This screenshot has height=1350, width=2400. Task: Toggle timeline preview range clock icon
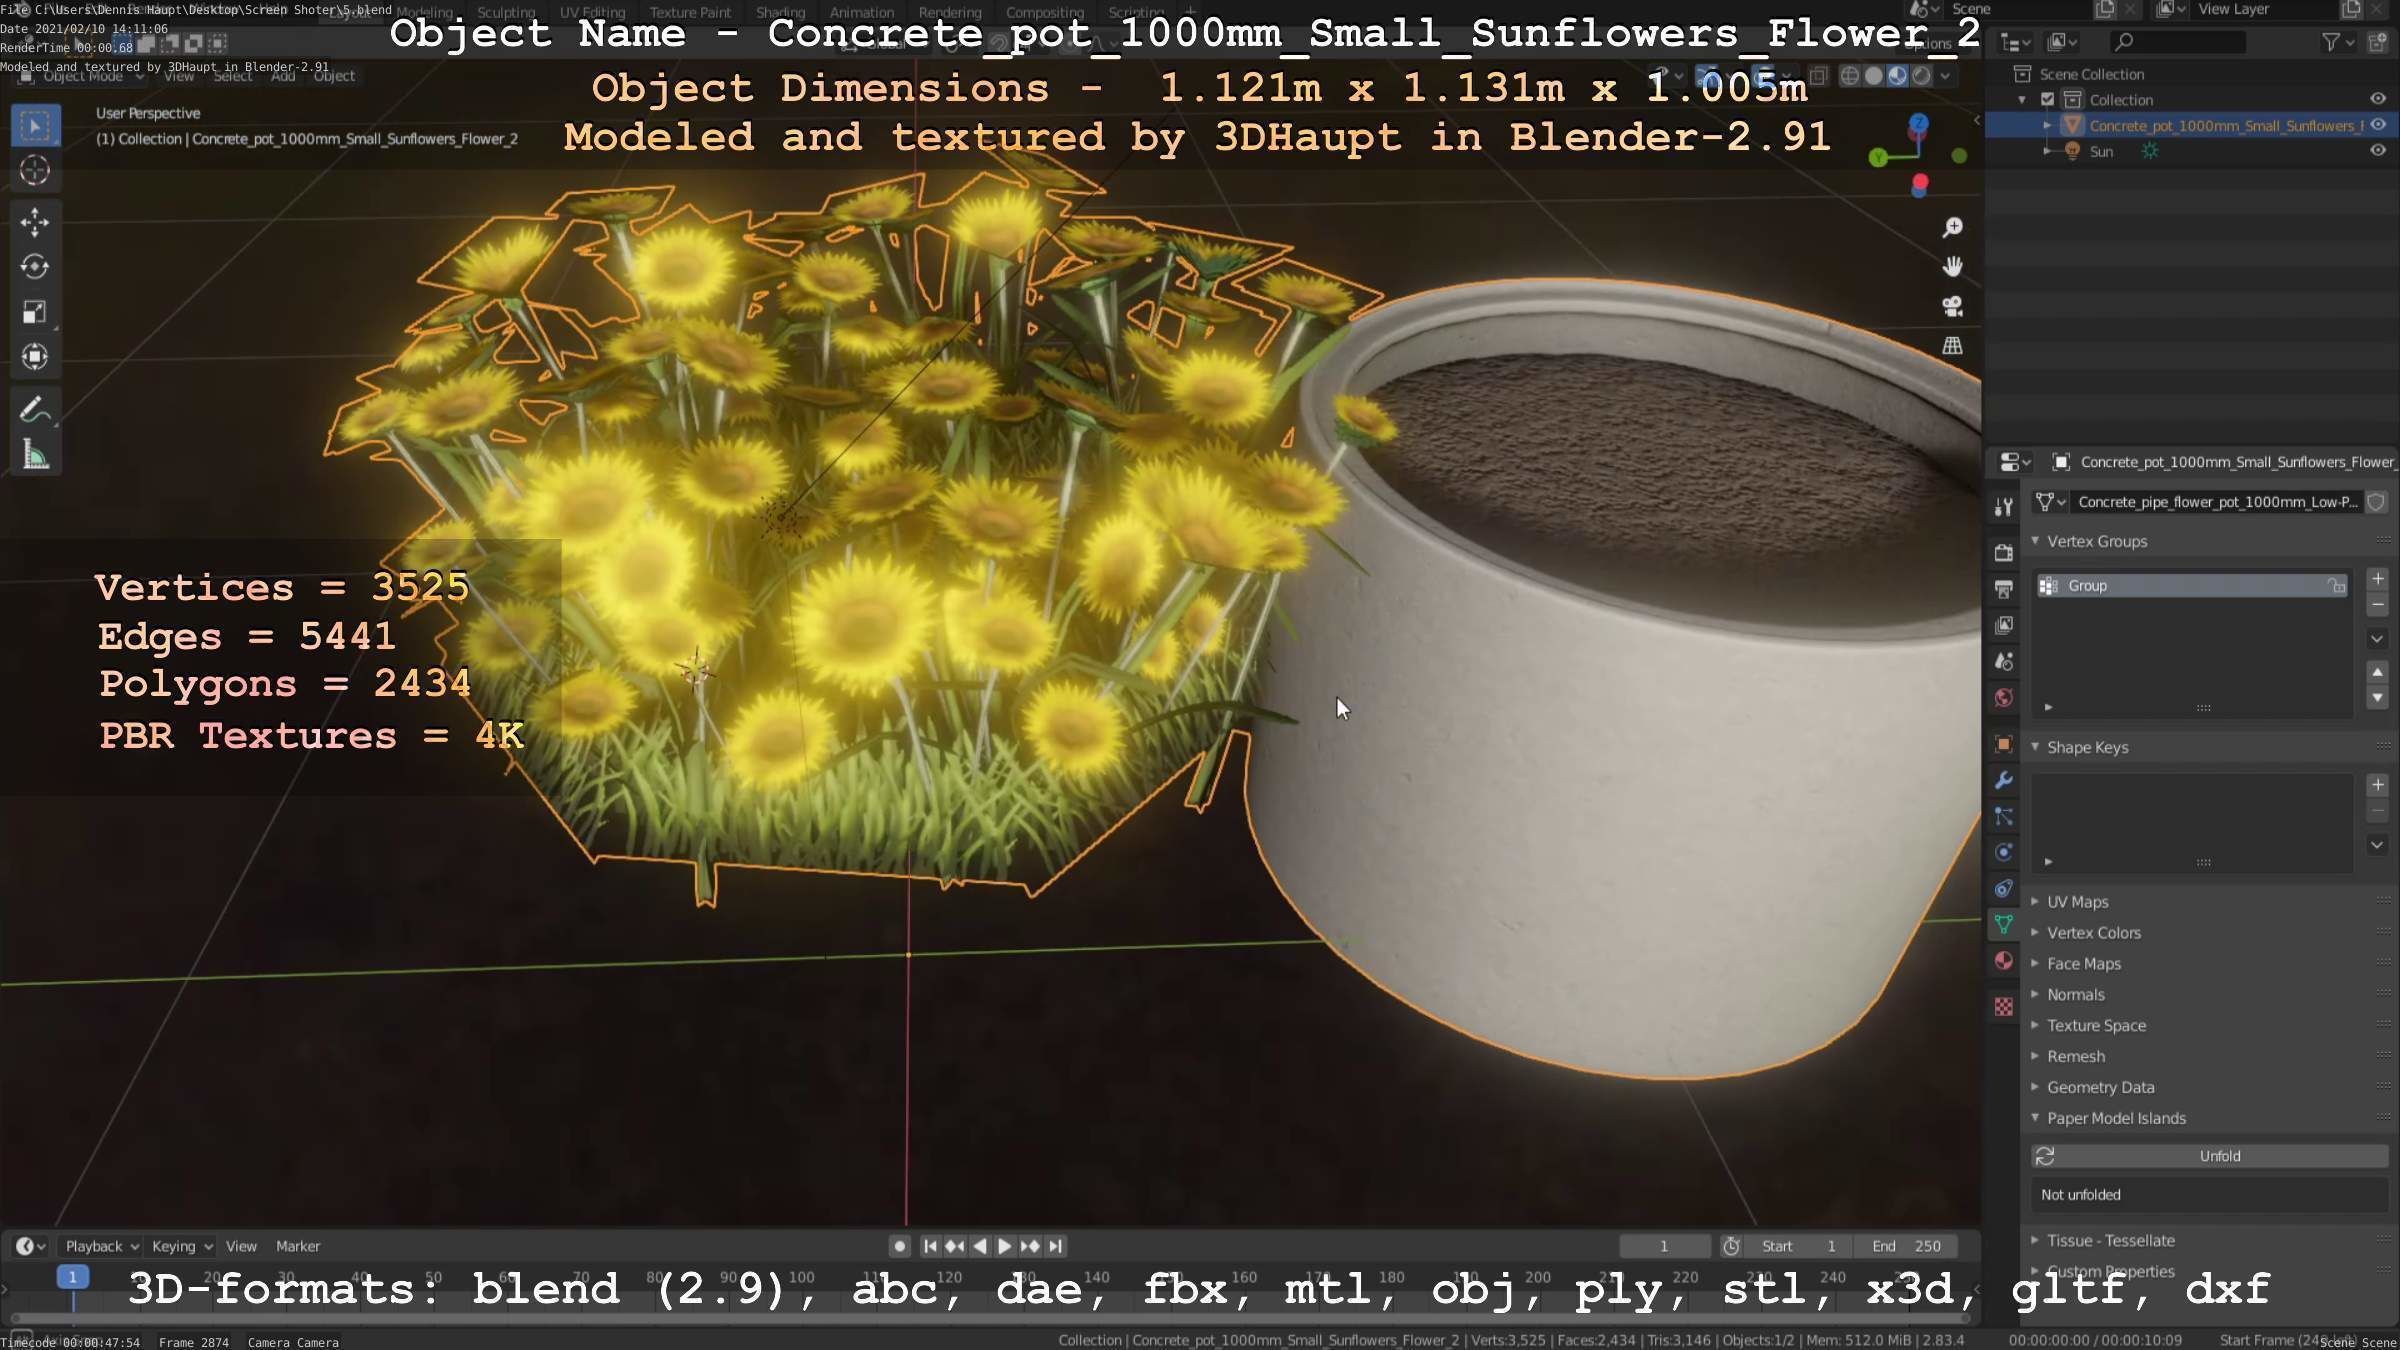1731,1246
